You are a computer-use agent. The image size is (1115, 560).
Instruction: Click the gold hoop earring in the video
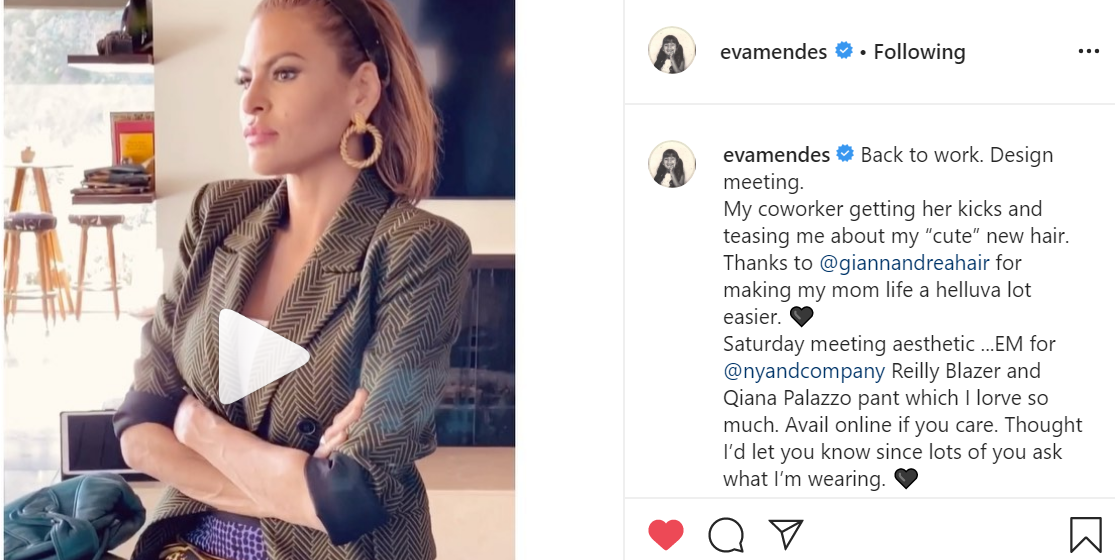(361, 141)
